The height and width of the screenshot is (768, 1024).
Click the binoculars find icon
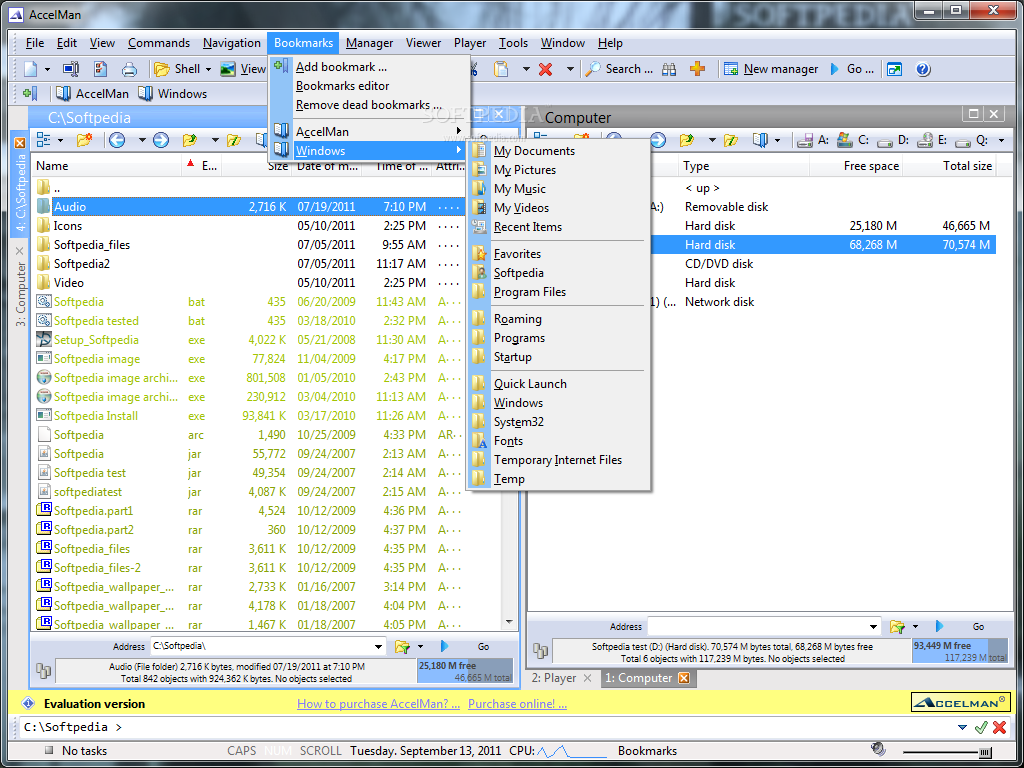669,69
